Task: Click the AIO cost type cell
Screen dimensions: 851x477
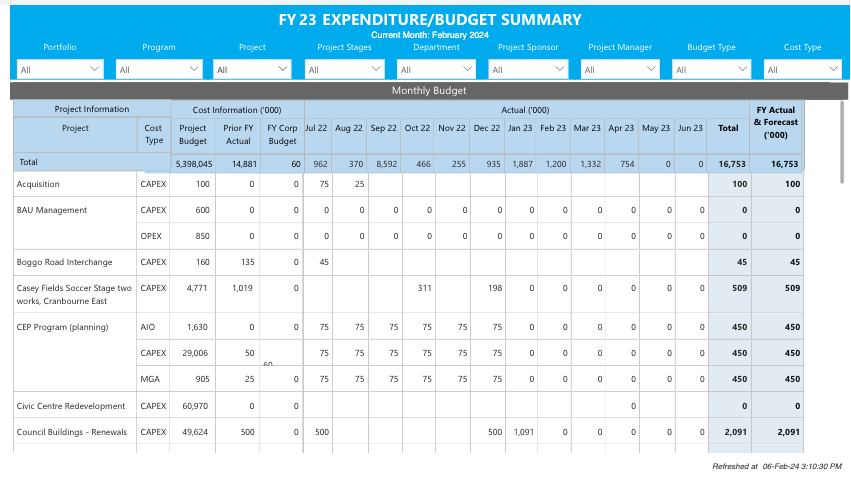Action: pos(147,327)
